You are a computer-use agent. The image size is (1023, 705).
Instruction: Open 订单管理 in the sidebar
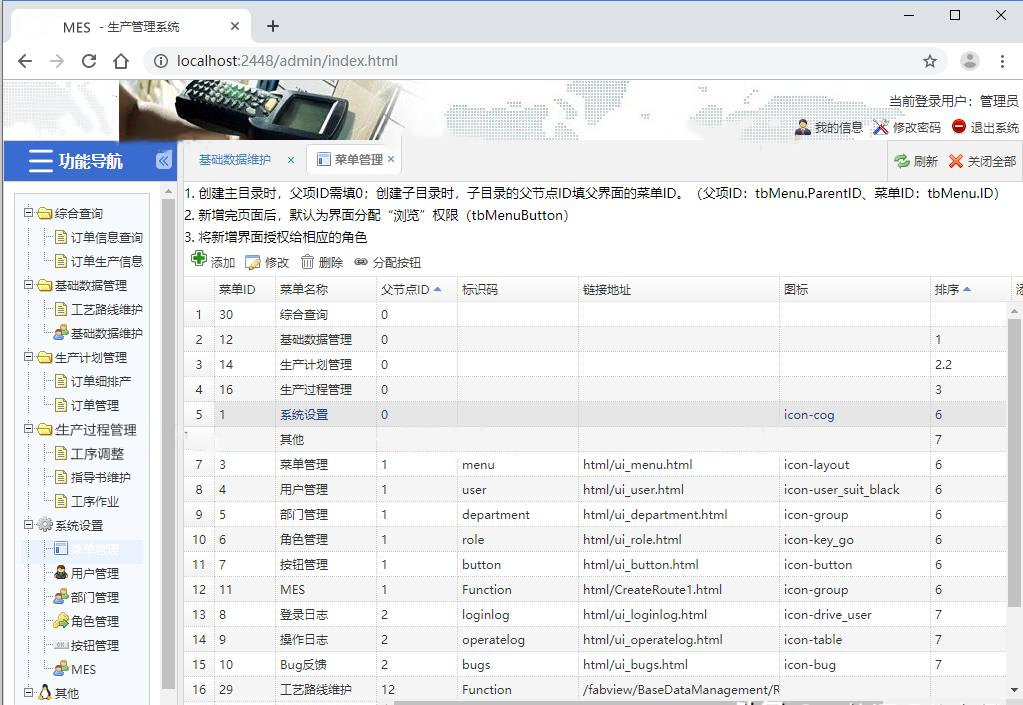click(x=95, y=405)
